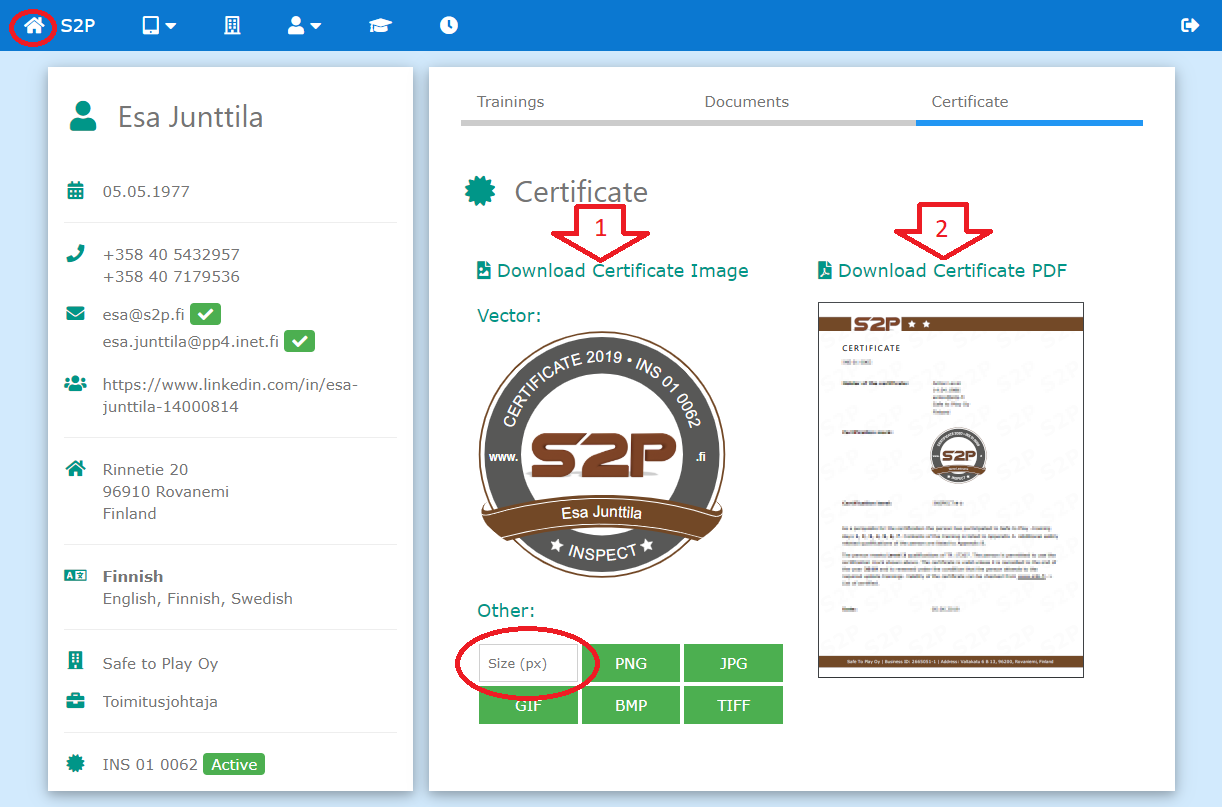Download certificate as PNG
Screen dimensions: 1222x807
coord(631,663)
